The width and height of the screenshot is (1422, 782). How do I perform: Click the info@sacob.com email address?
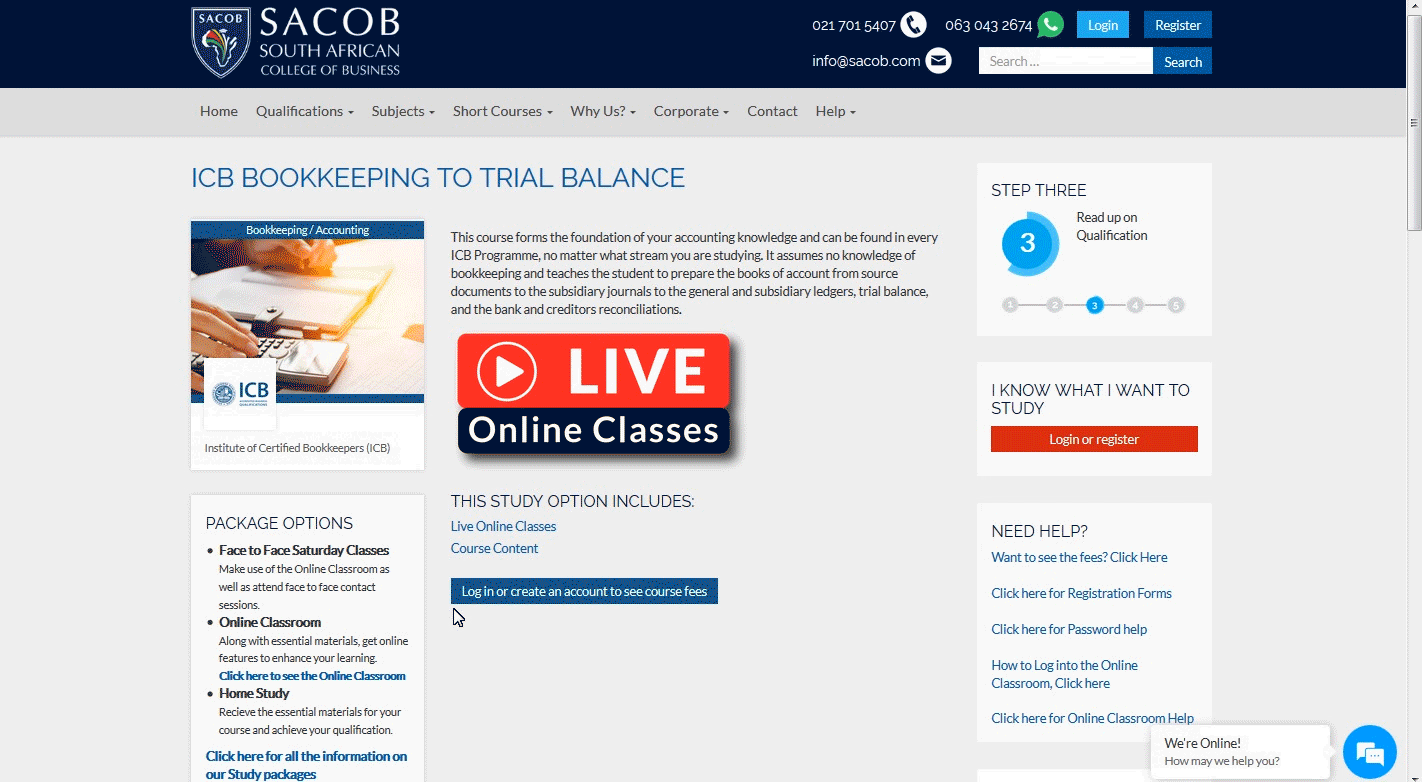click(866, 61)
